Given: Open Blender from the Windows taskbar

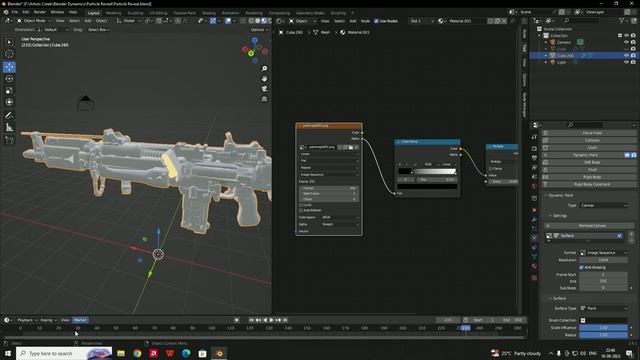Looking at the screenshot, I should 219,353.
